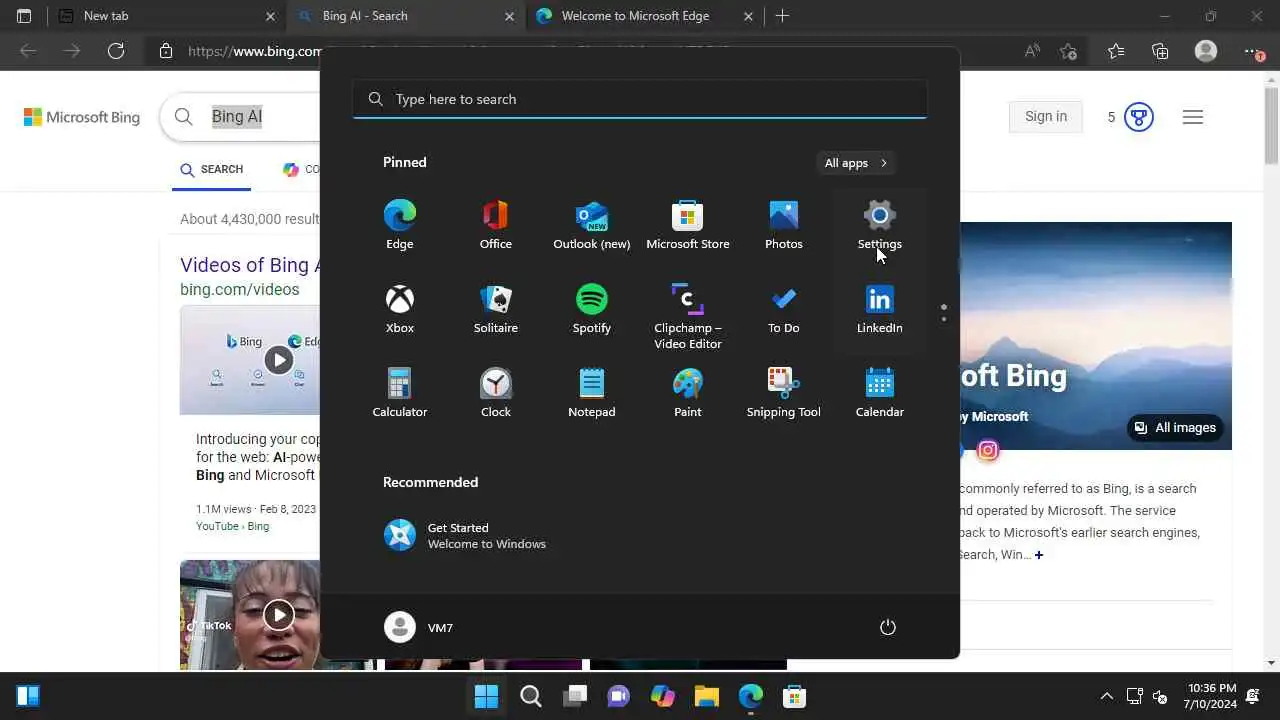This screenshot has width=1280, height=720.
Task: Open the Instagram icon link
Action: pyautogui.click(x=988, y=451)
